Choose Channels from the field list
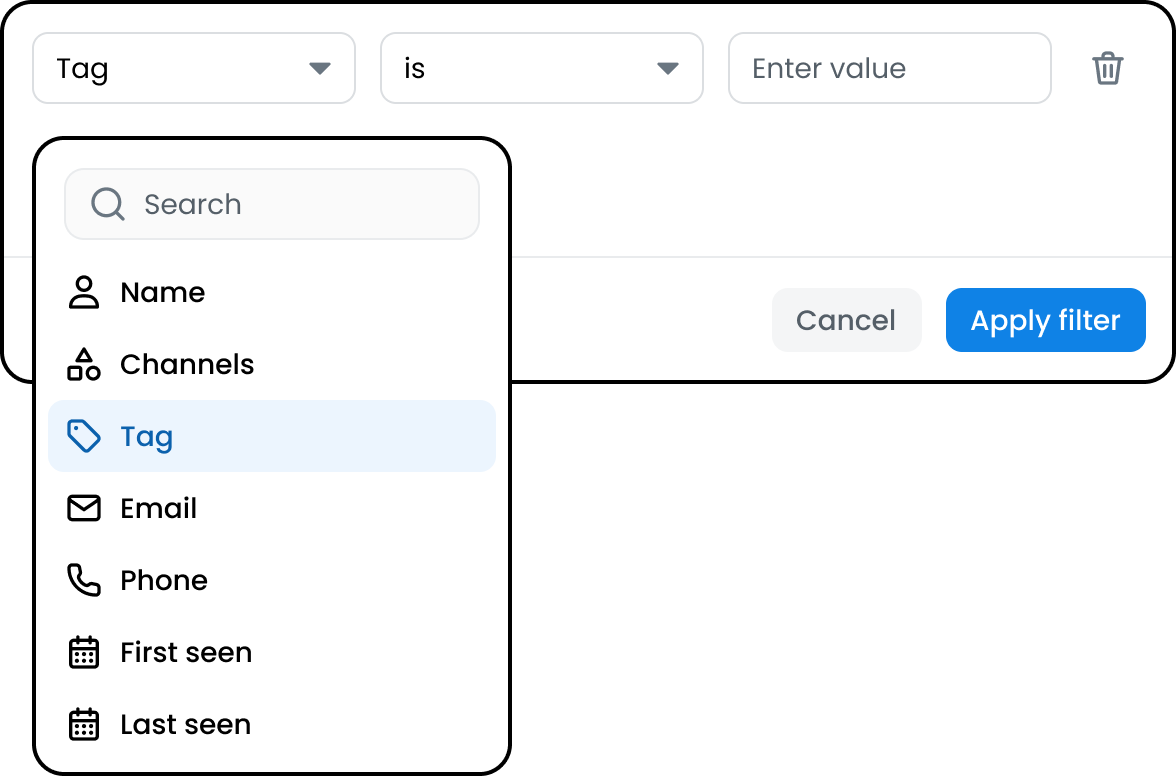Viewport: 1176px width, 776px height. [272, 364]
